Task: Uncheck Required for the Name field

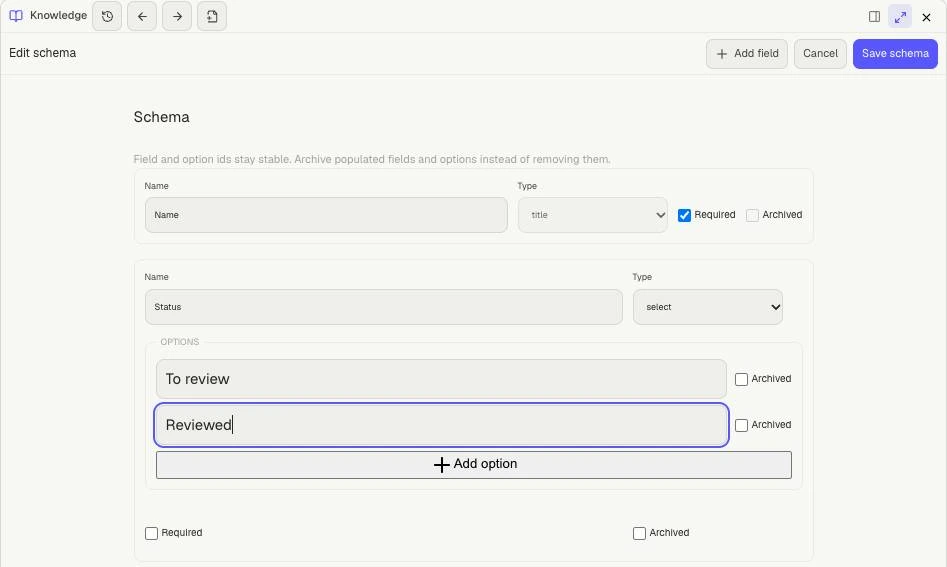Action: coord(684,216)
